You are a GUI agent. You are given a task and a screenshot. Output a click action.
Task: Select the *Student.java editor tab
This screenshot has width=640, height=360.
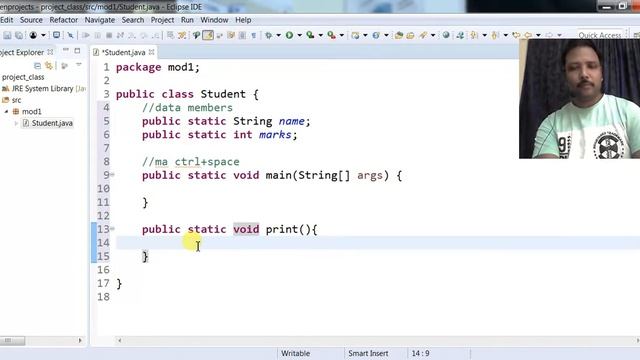(124, 52)
